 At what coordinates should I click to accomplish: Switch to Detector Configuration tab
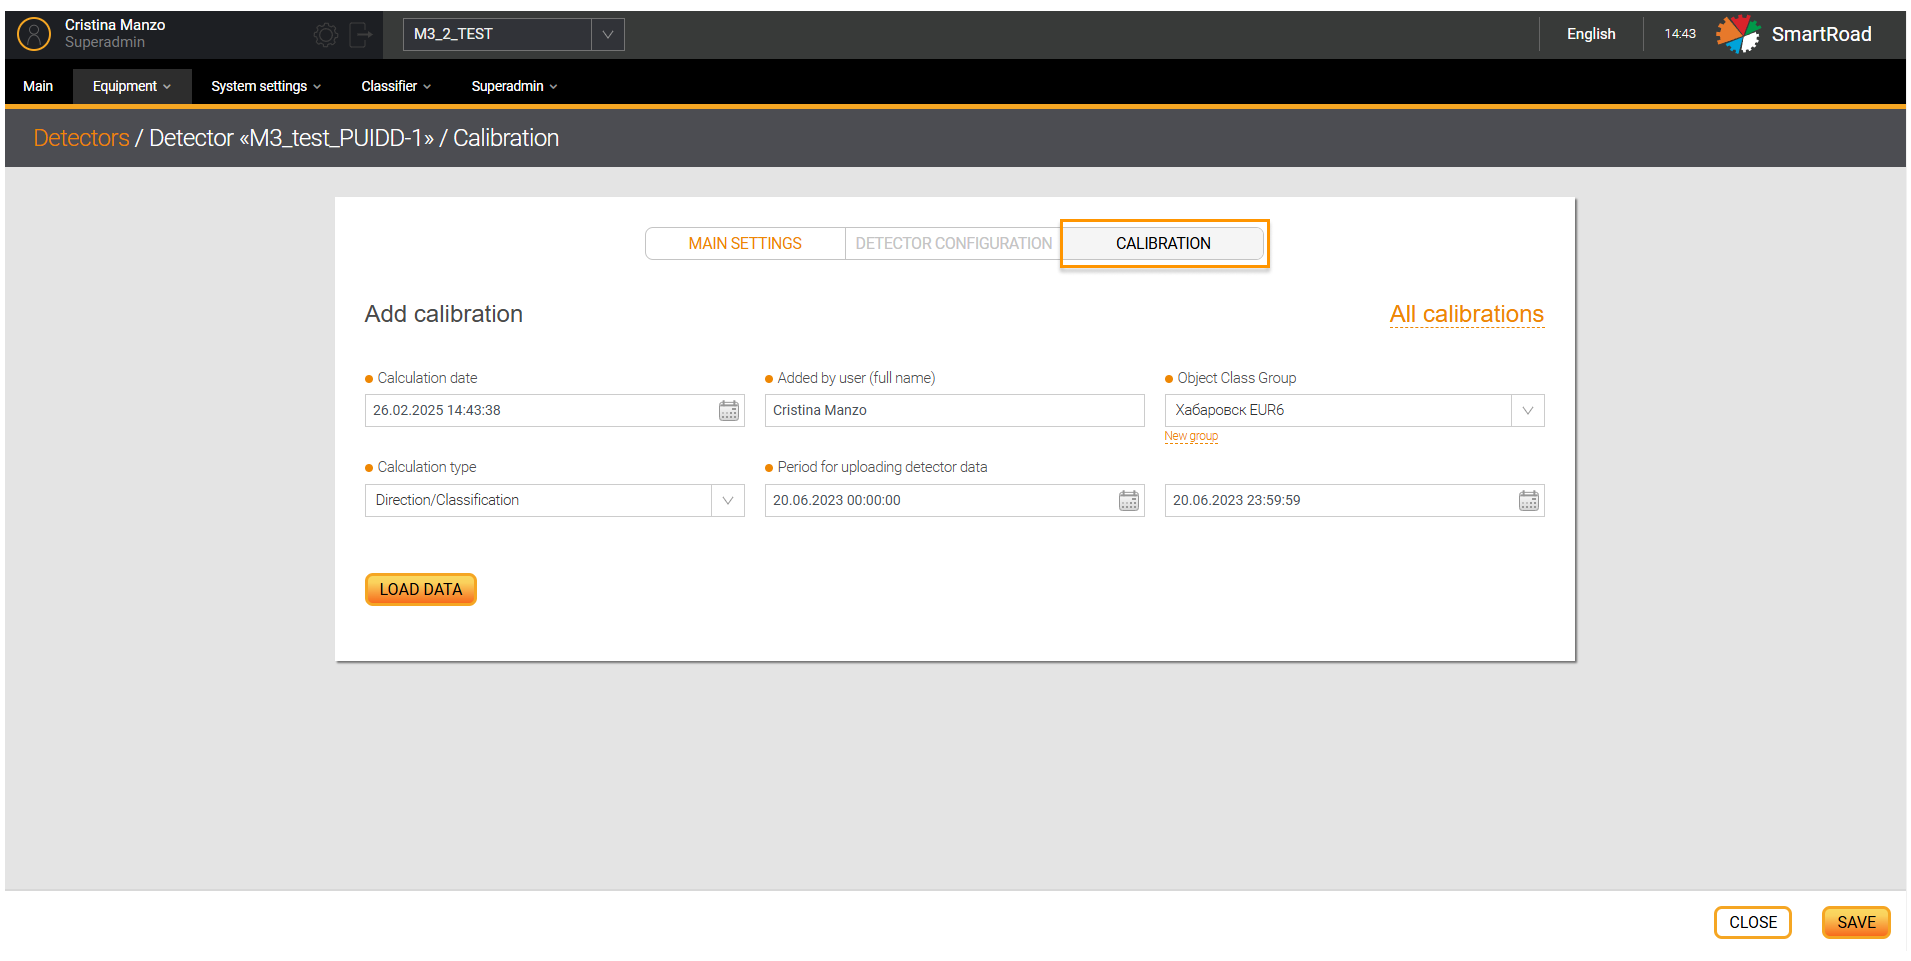click(953, 244)
